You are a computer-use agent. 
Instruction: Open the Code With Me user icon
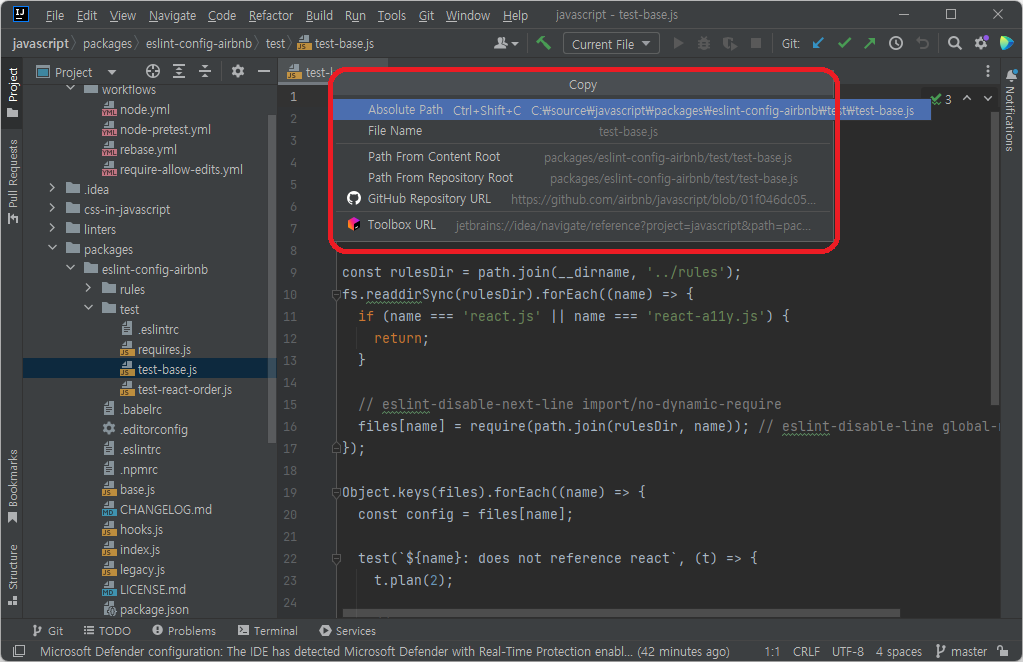(x=506, y=43)
